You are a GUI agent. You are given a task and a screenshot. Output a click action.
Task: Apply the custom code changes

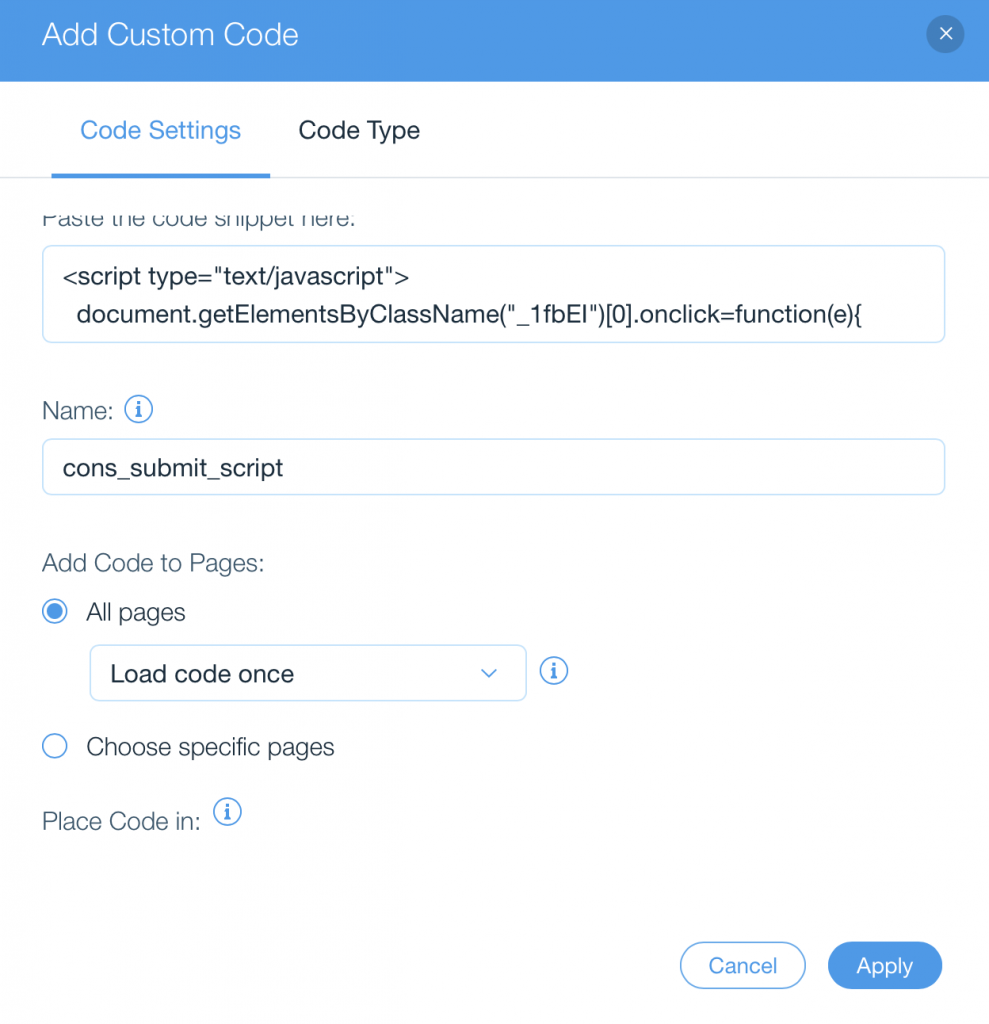(884, 965)
